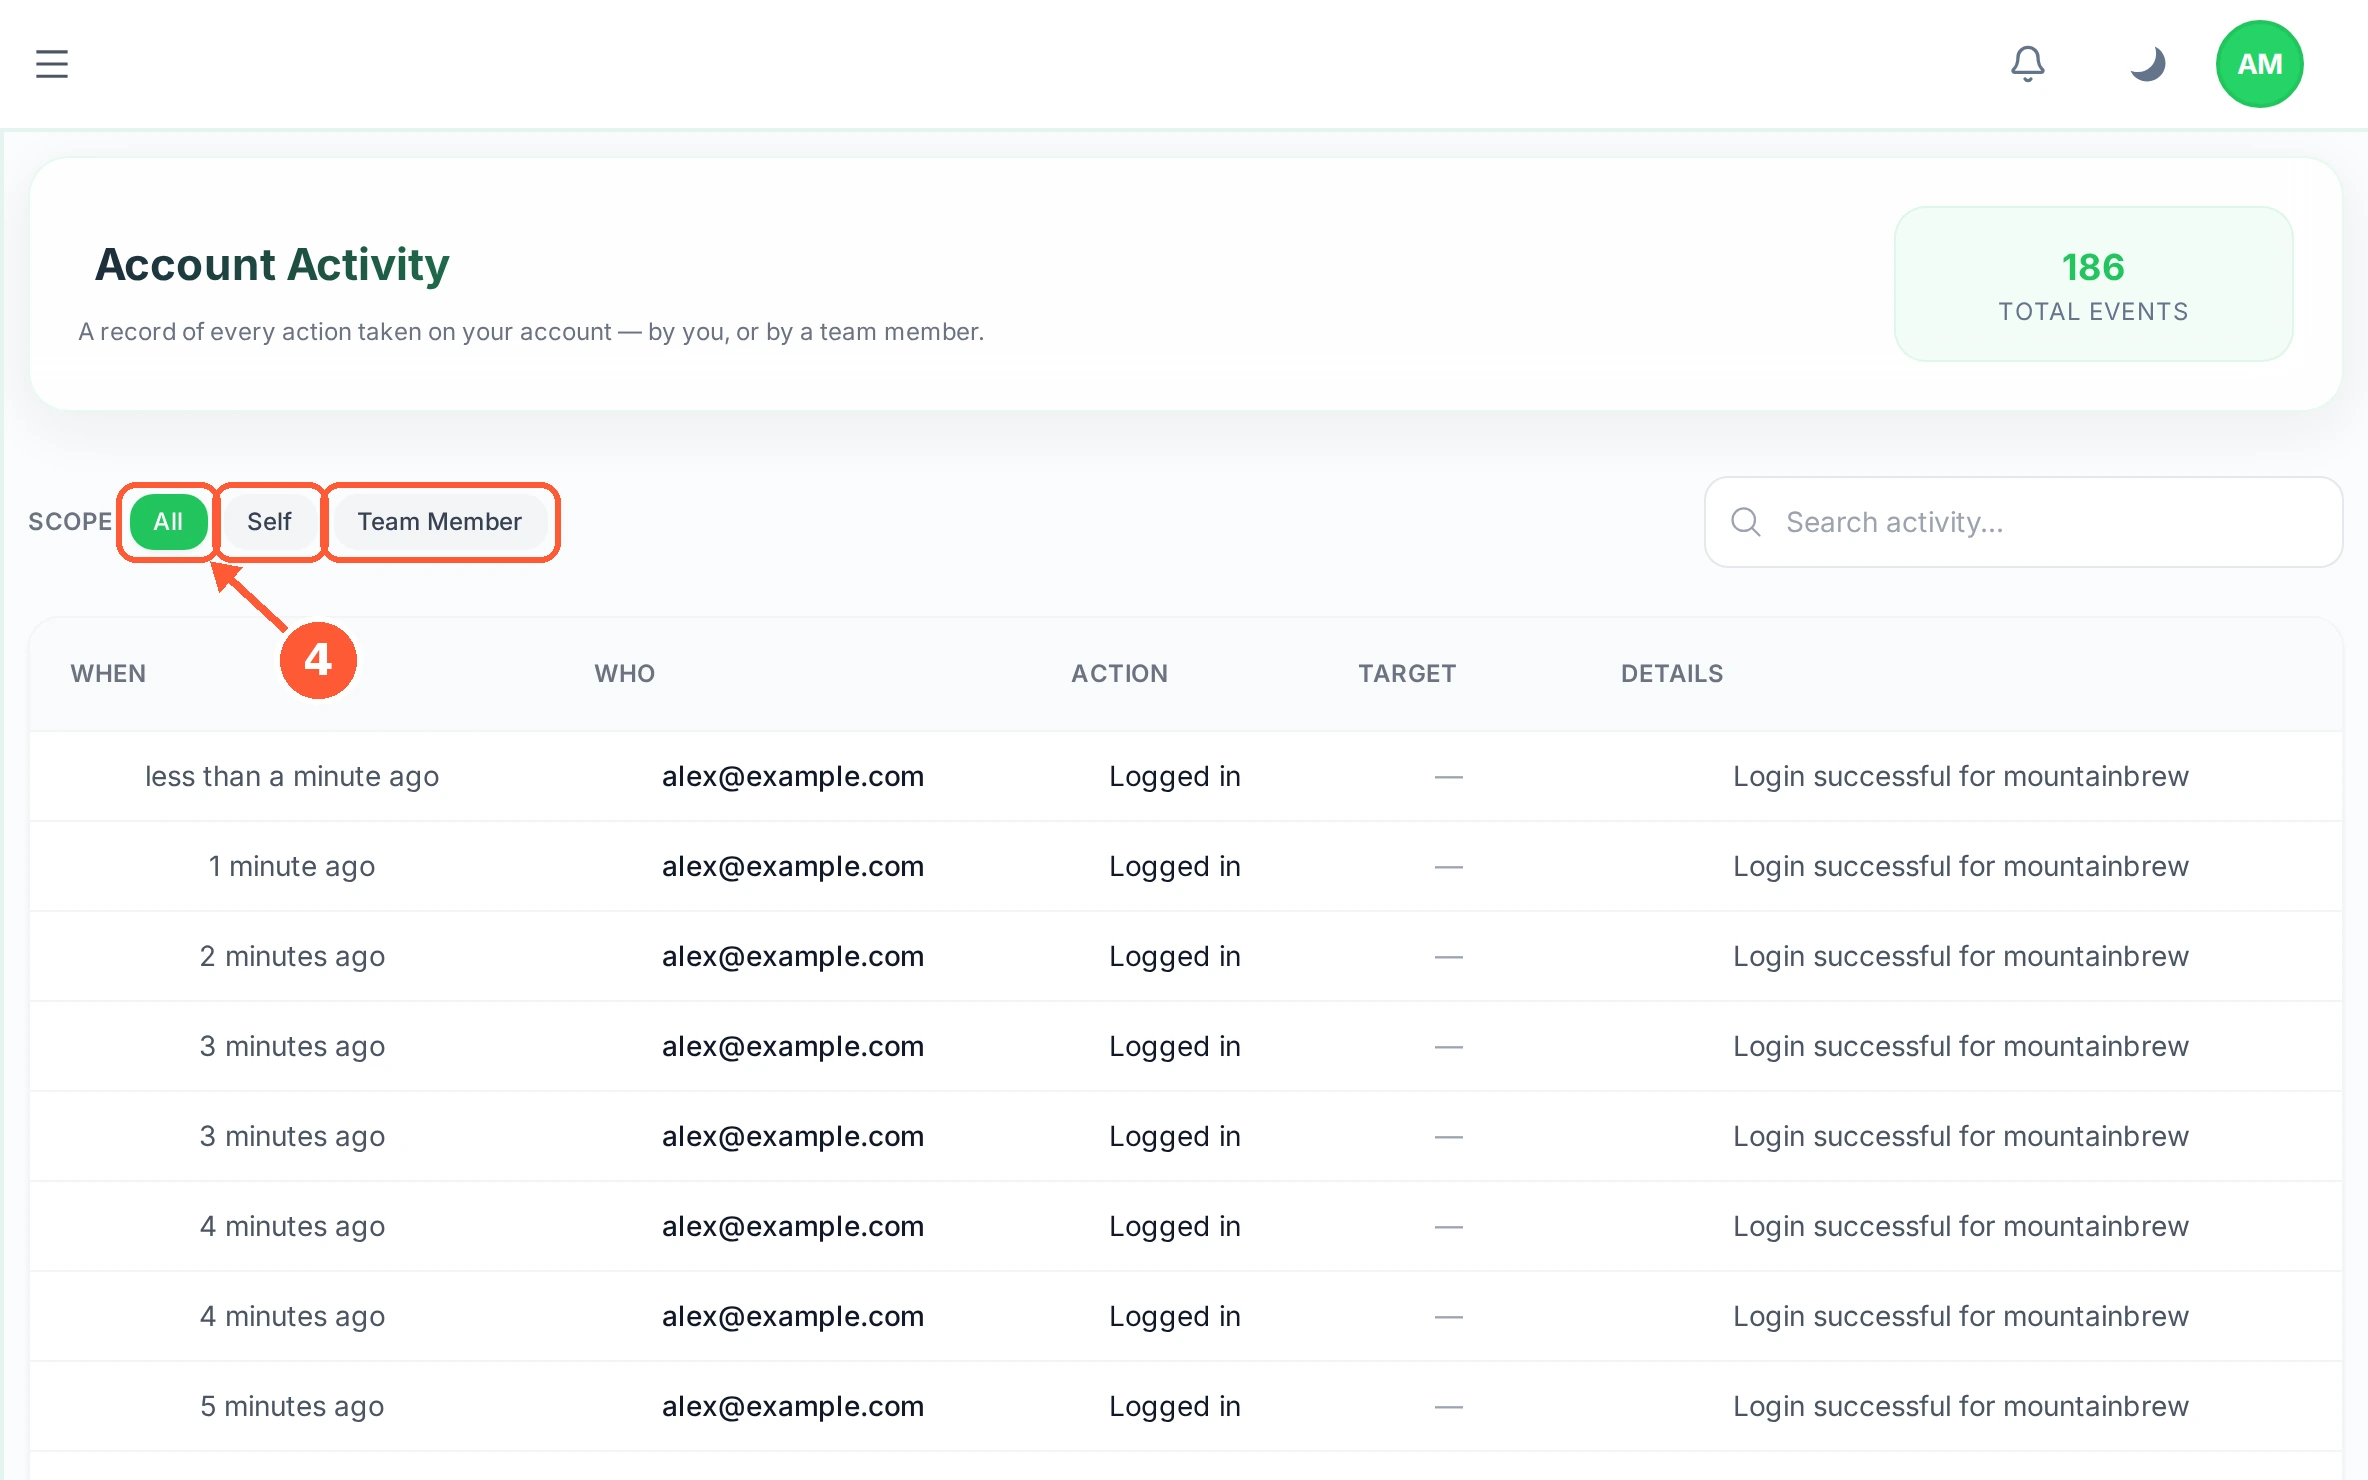The height and width of the screenshot is (1480, 2368).
Task: Select the Self scope filter
Action: pyautogui.click(x=269, y=522)
